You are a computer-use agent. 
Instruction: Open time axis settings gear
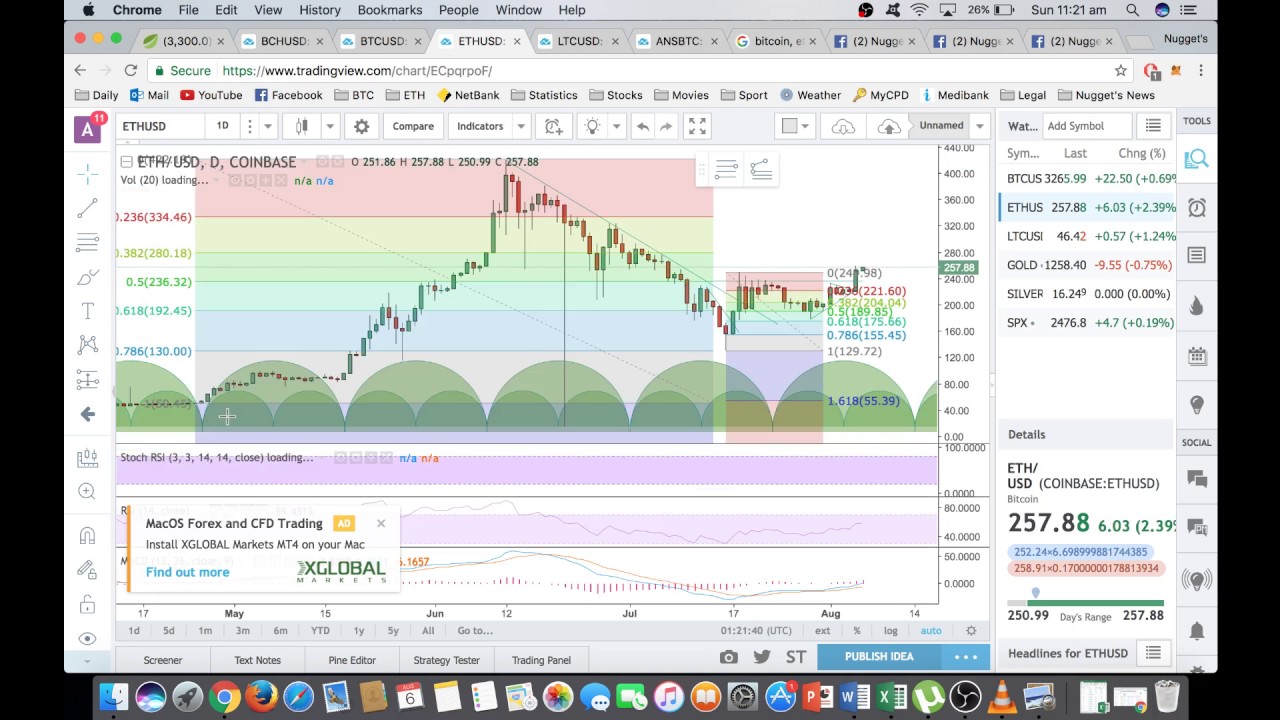coord(971,630)
